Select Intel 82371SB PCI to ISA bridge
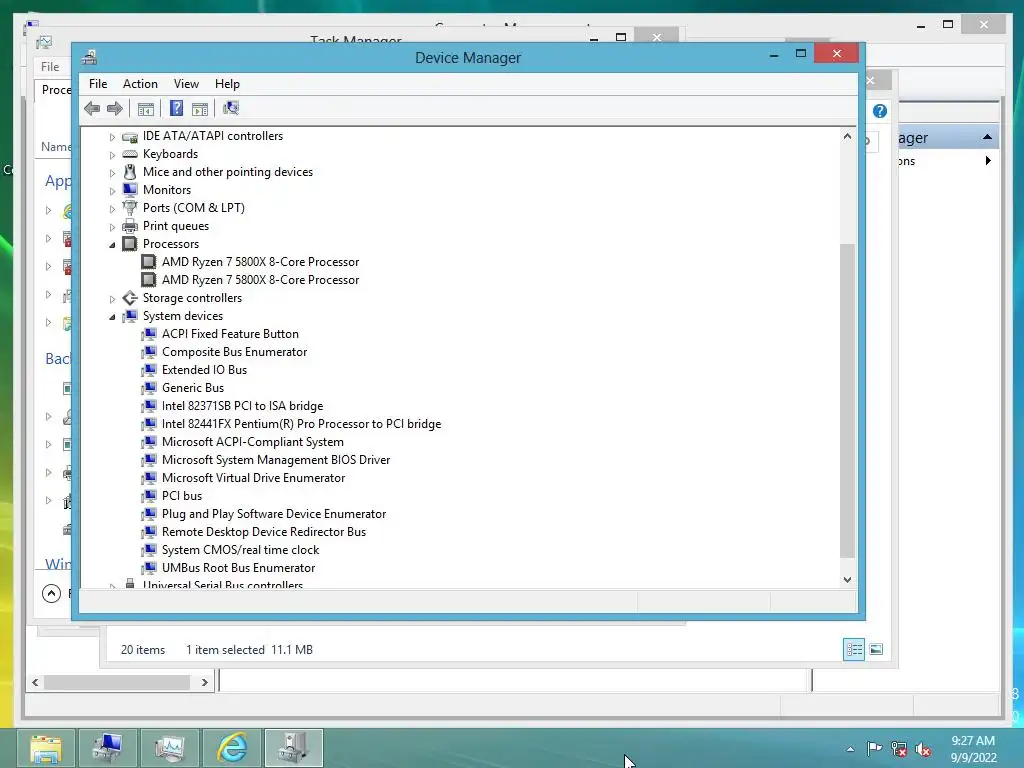The image size is (1024, 768). click(x=242, y=406)
